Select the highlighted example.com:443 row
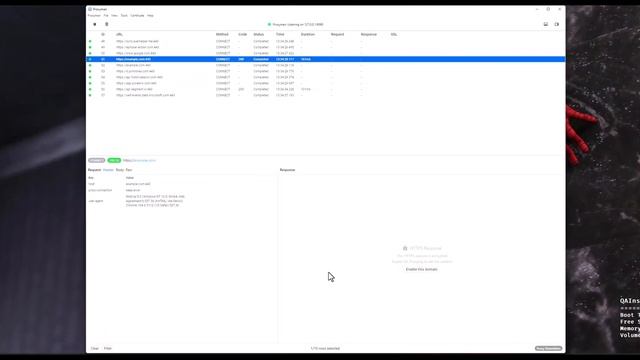The image size is (640, 360). tap(326, 59)
